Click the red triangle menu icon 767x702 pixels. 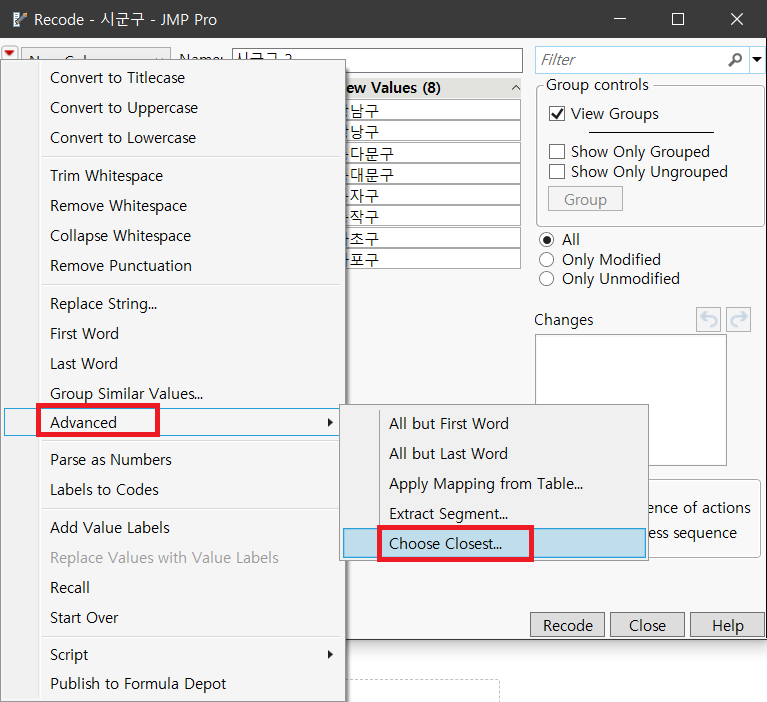pos(10,53)
